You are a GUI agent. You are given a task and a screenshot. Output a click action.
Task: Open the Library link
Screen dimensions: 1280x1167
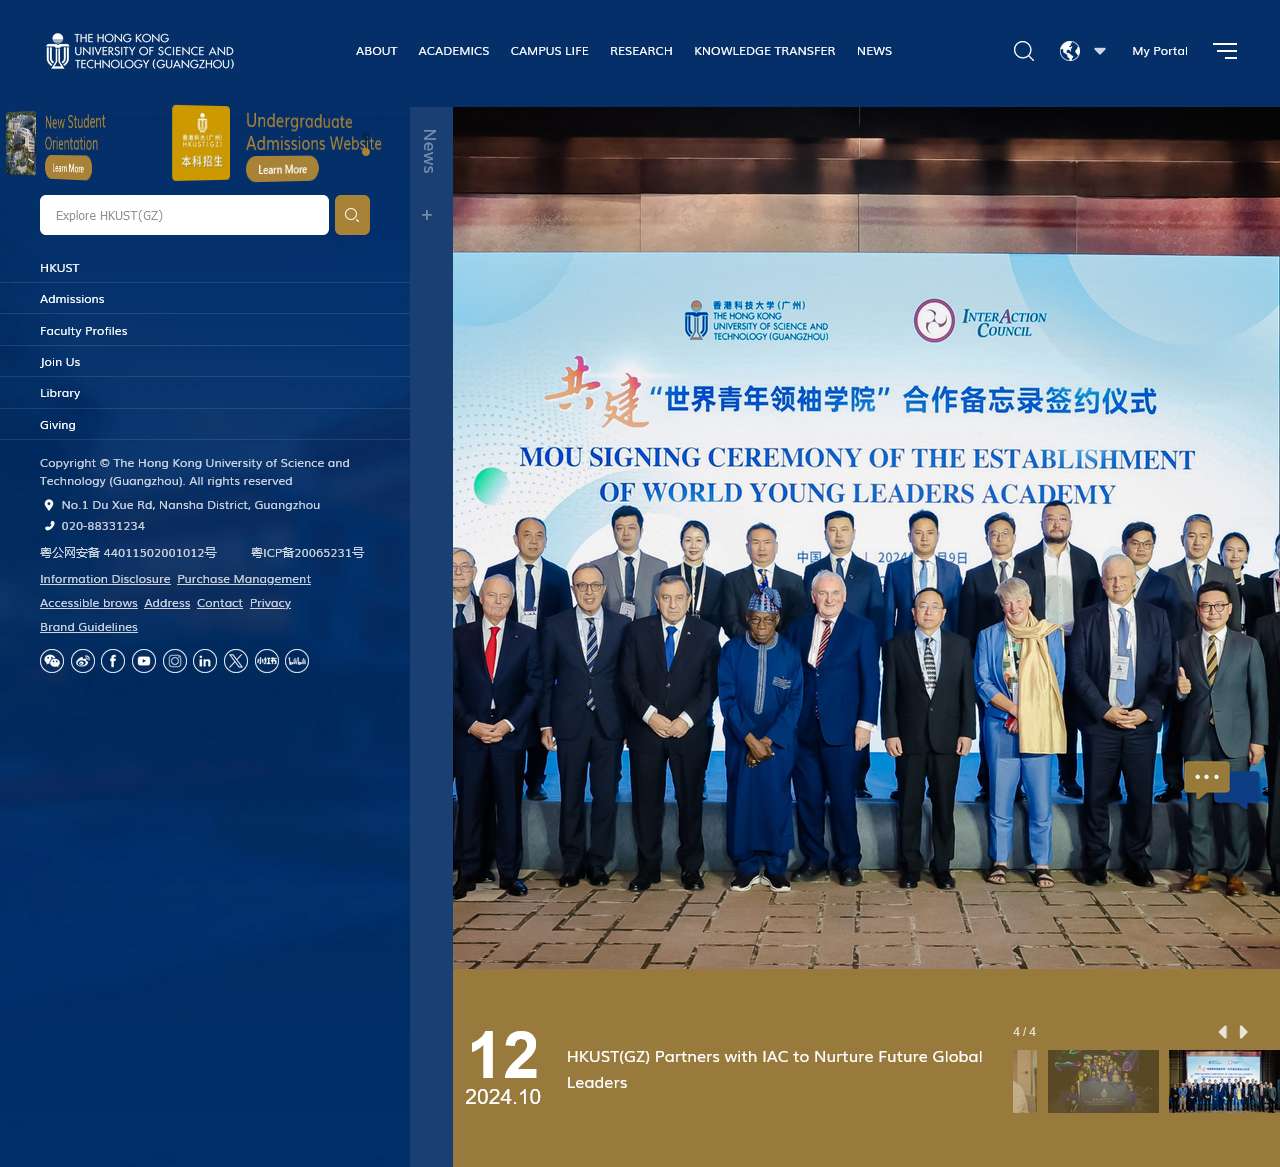[60, 393]
